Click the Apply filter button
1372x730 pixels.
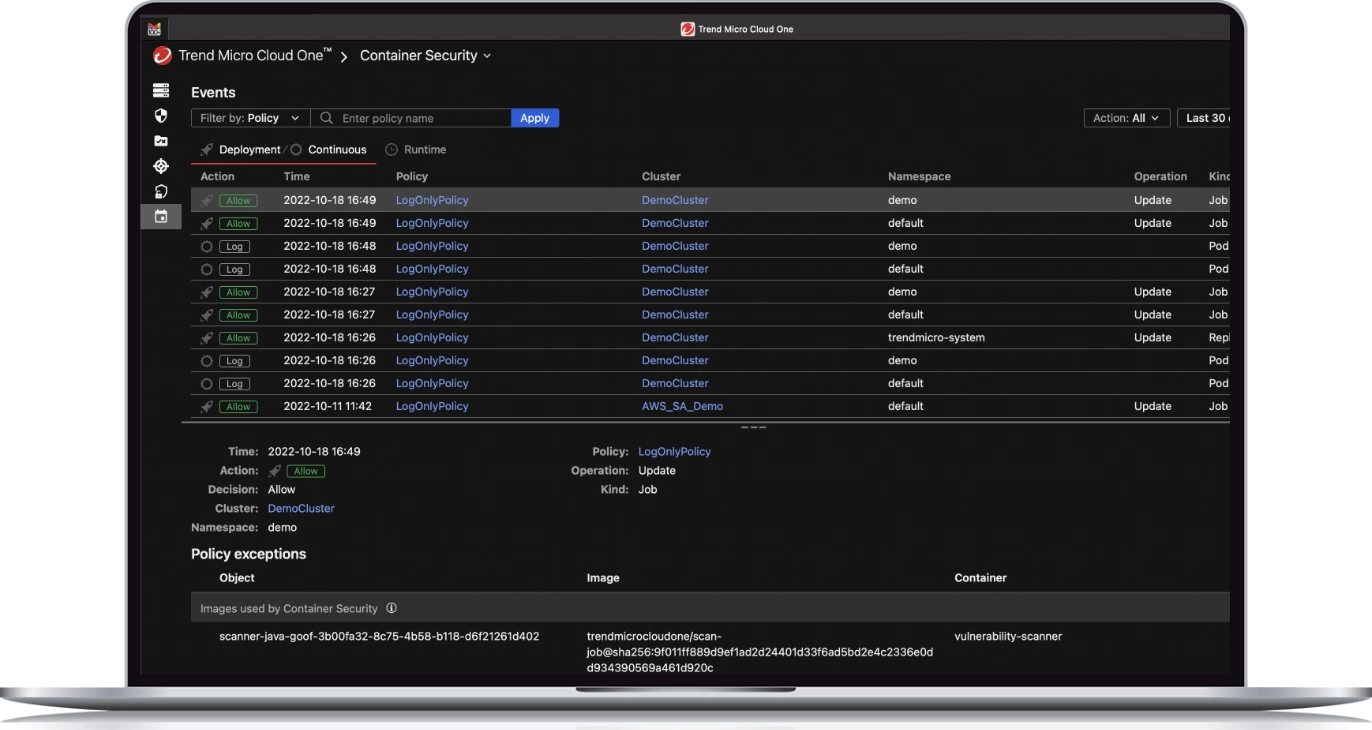(535, 118)
